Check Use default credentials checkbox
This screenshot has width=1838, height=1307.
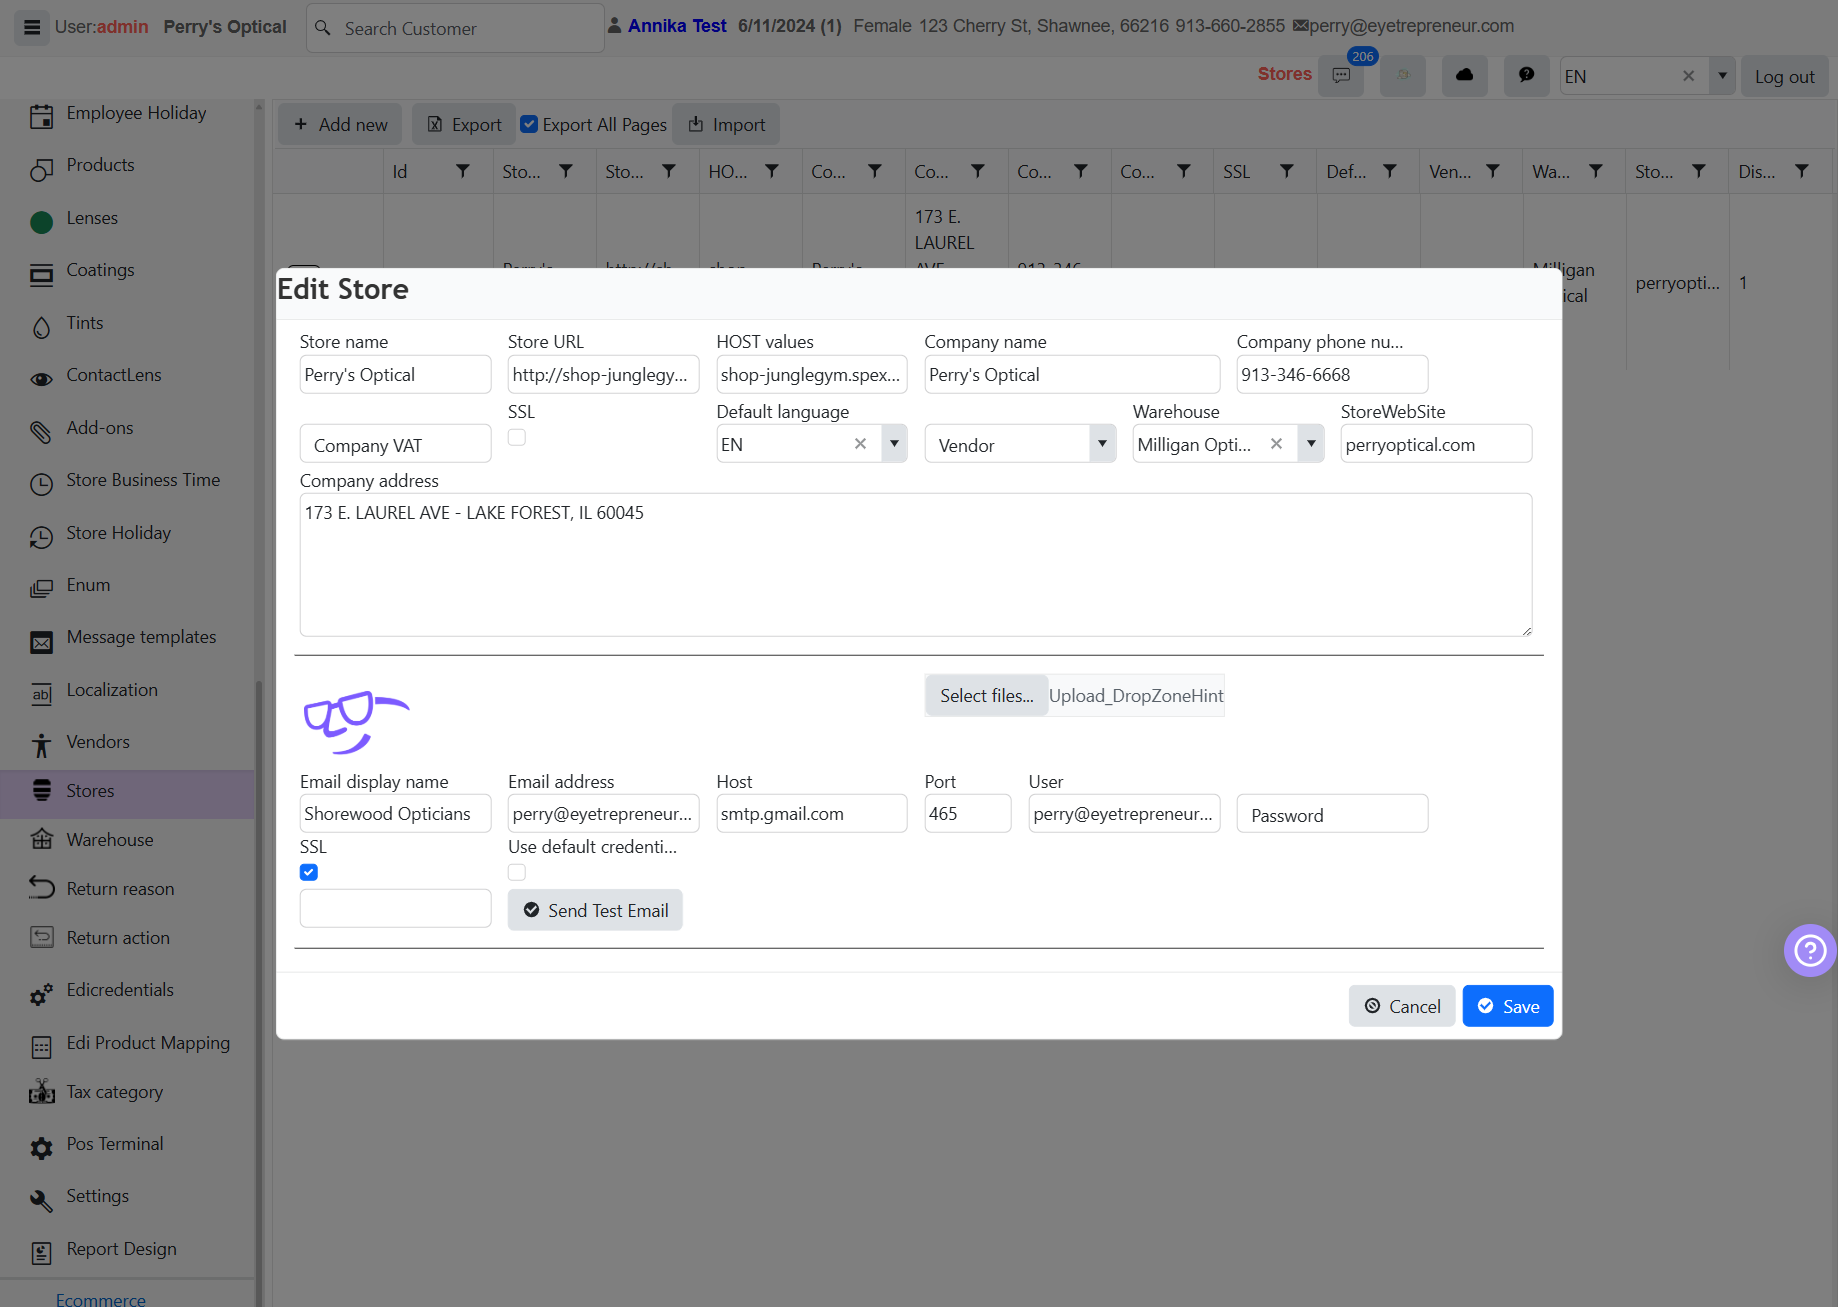517,872
